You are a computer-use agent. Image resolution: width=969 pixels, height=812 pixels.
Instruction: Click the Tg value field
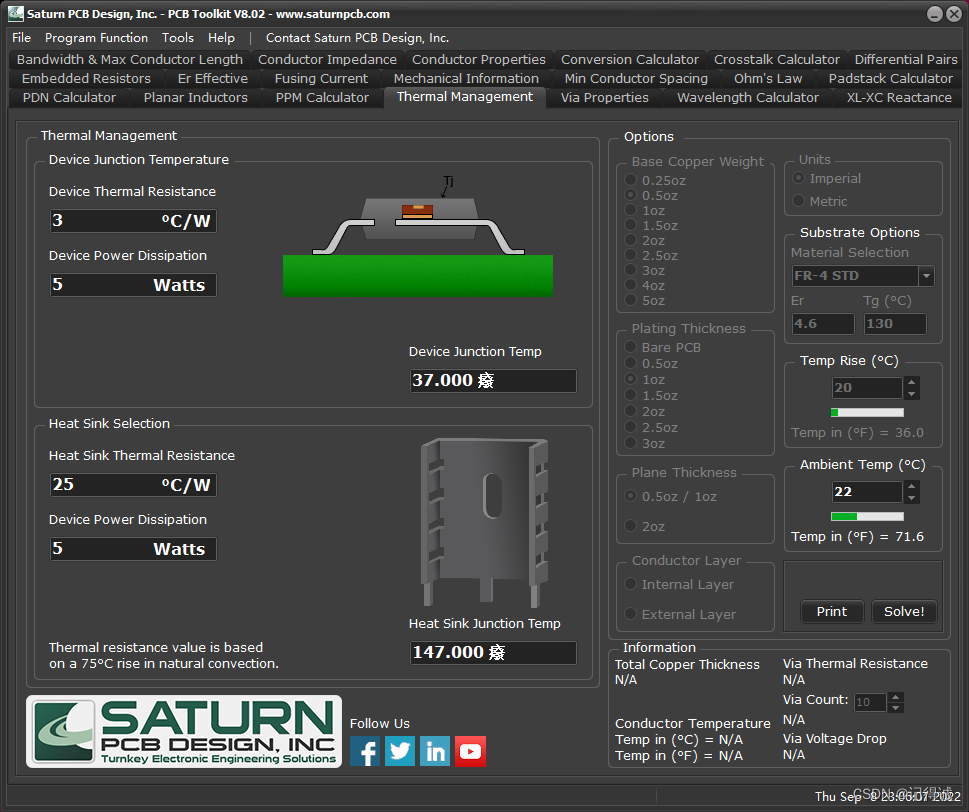click(895, 324)
